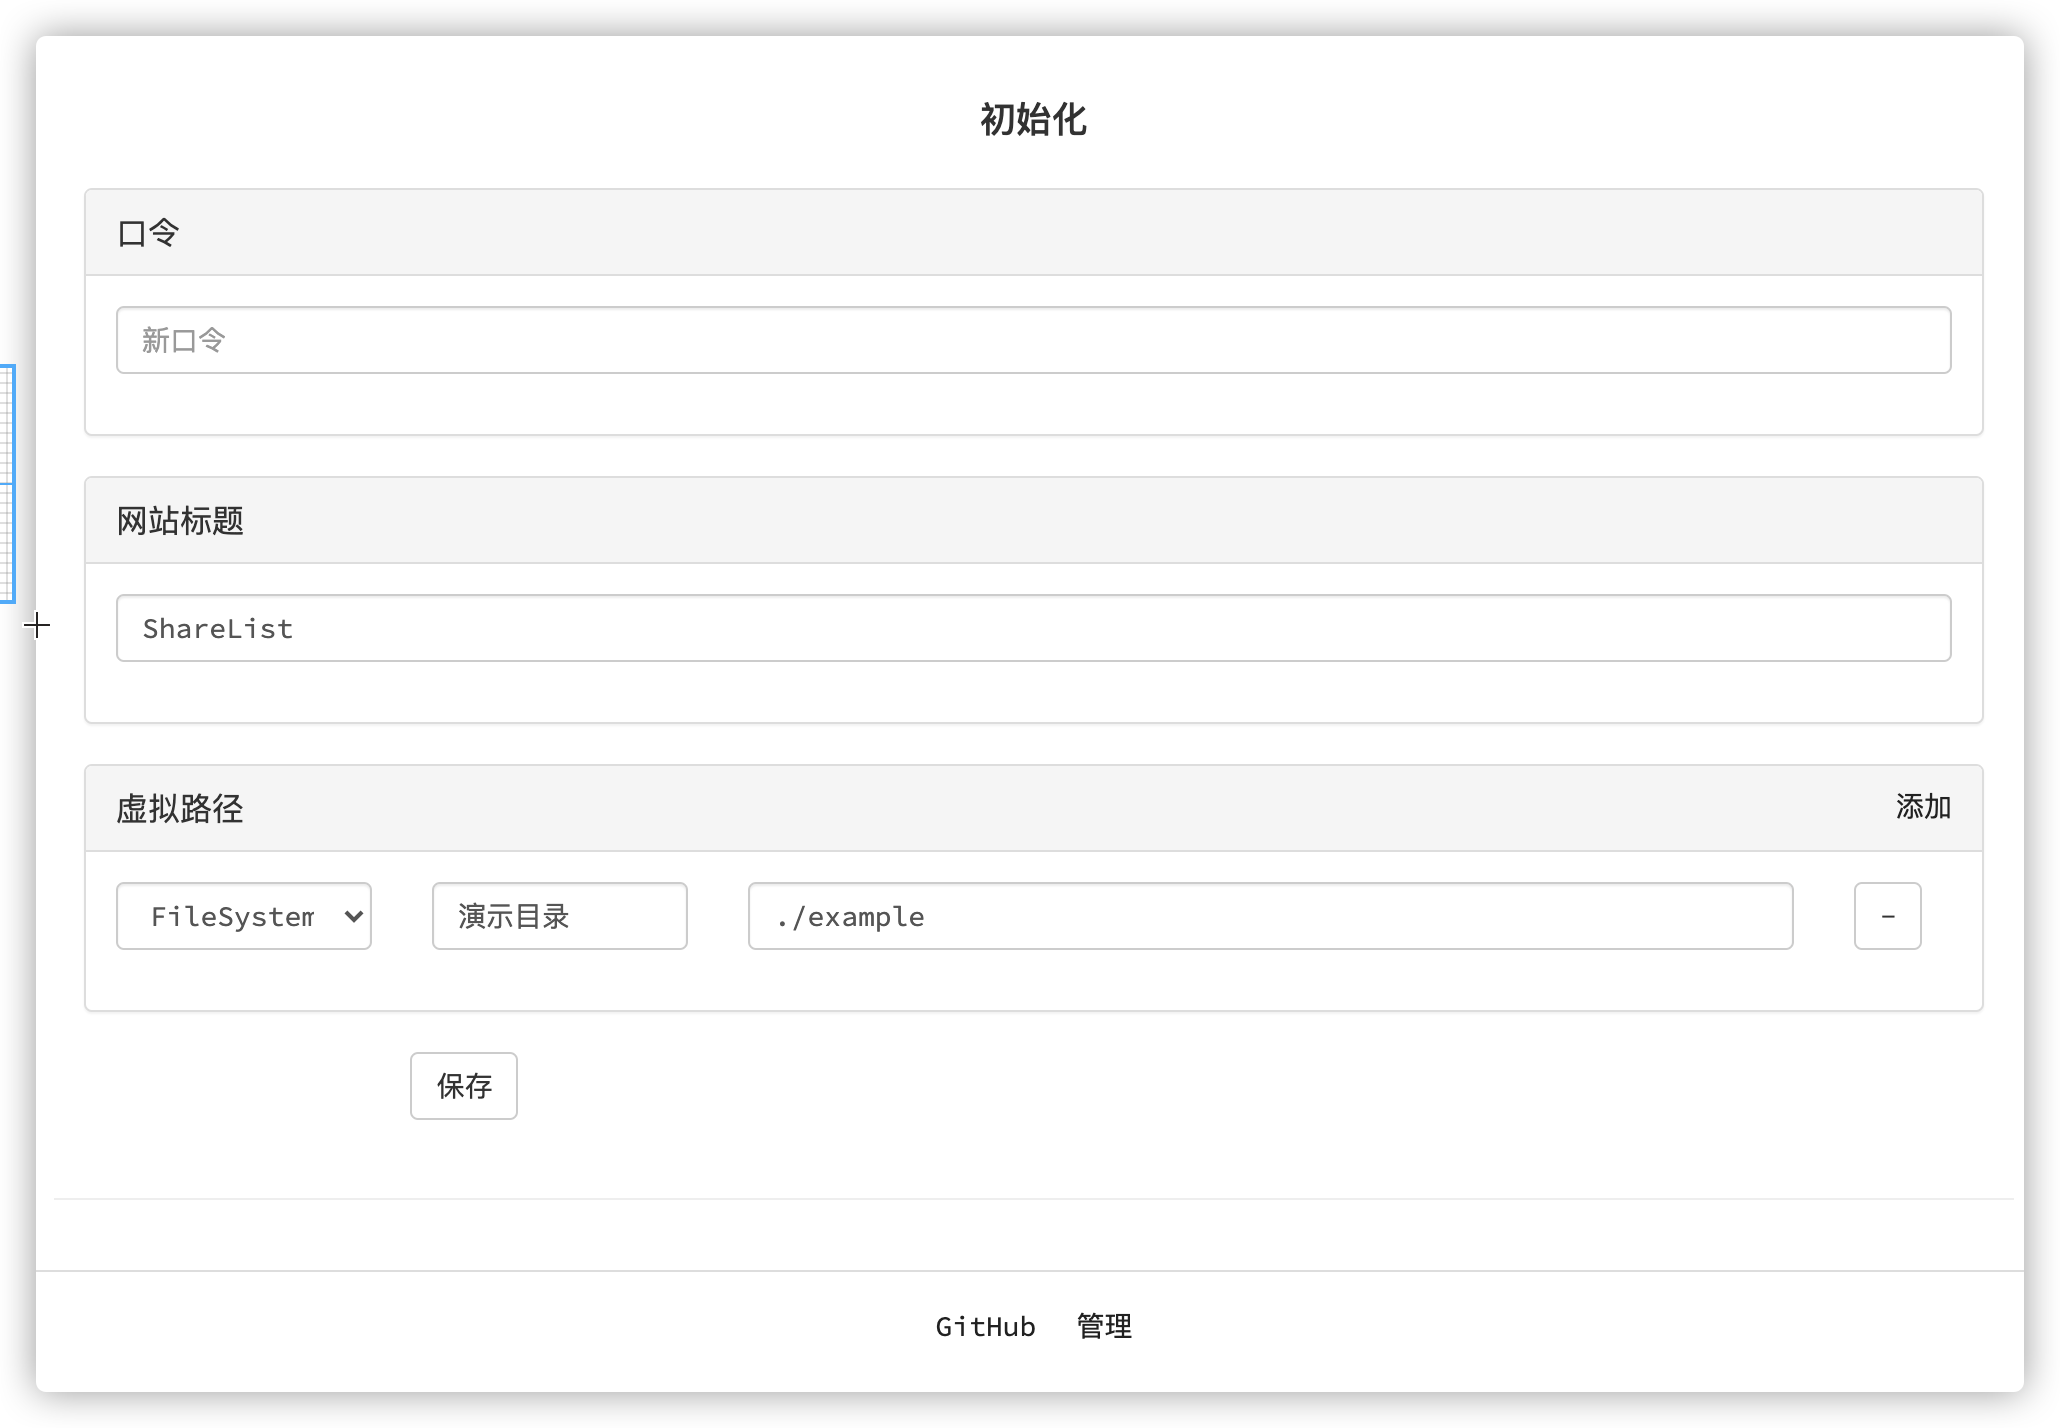Click 添加 to add a virtual path
The image size is (2060, 1428).
(1922, 807)
